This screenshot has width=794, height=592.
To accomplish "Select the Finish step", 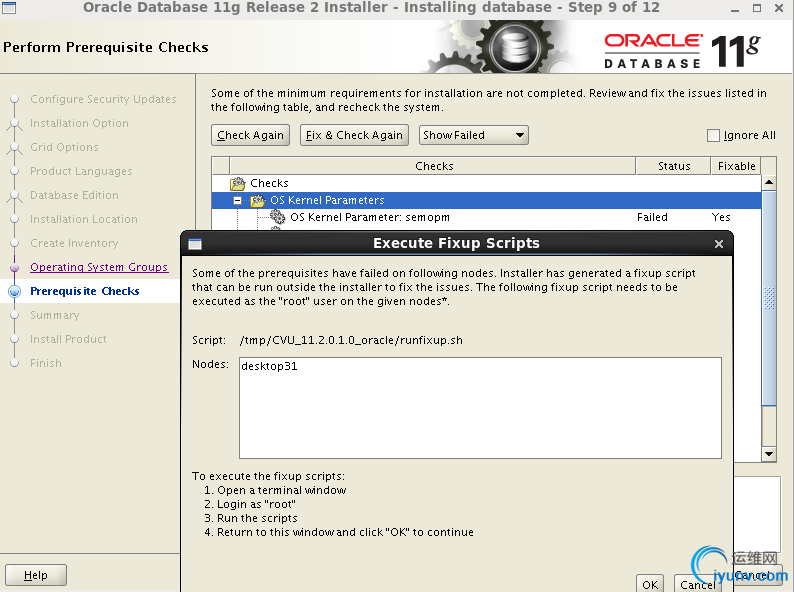I will (x=46, y=363).
